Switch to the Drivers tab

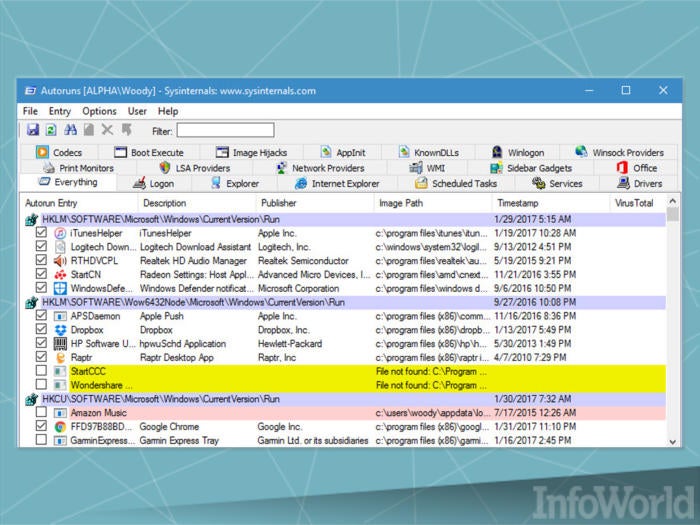pyautogui.click(x=640, y=183)
